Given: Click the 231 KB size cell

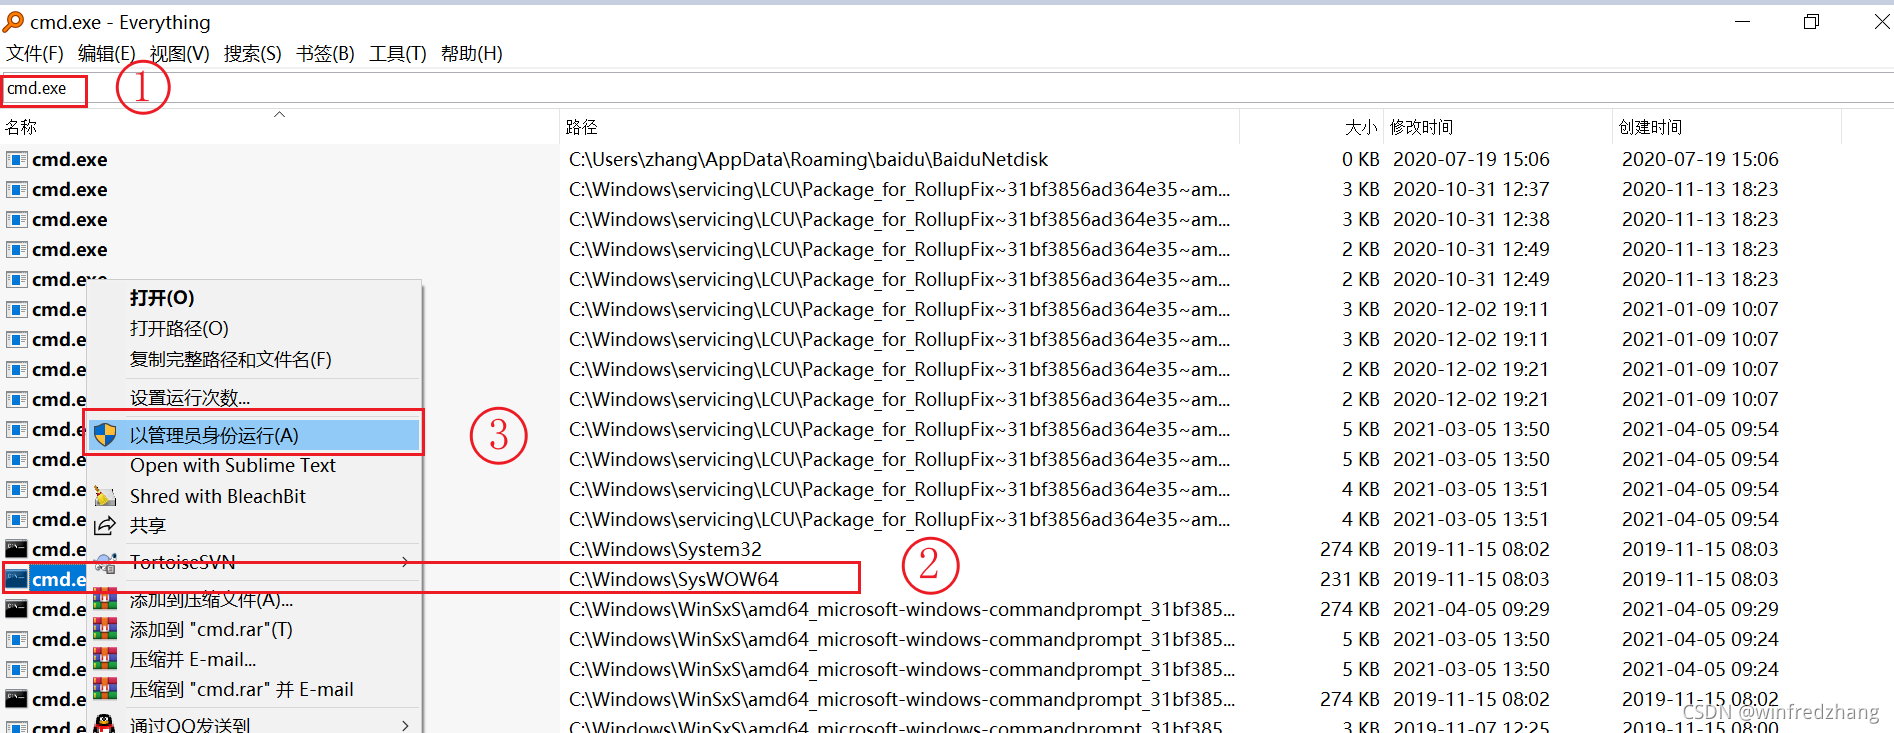Looking at the screenshot, I should [x=1349, y=579].
